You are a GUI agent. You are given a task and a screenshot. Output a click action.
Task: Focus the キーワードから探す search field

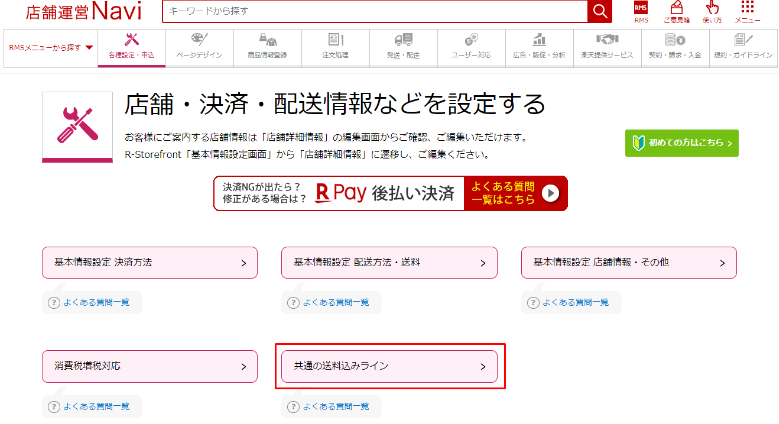(375, 11)
